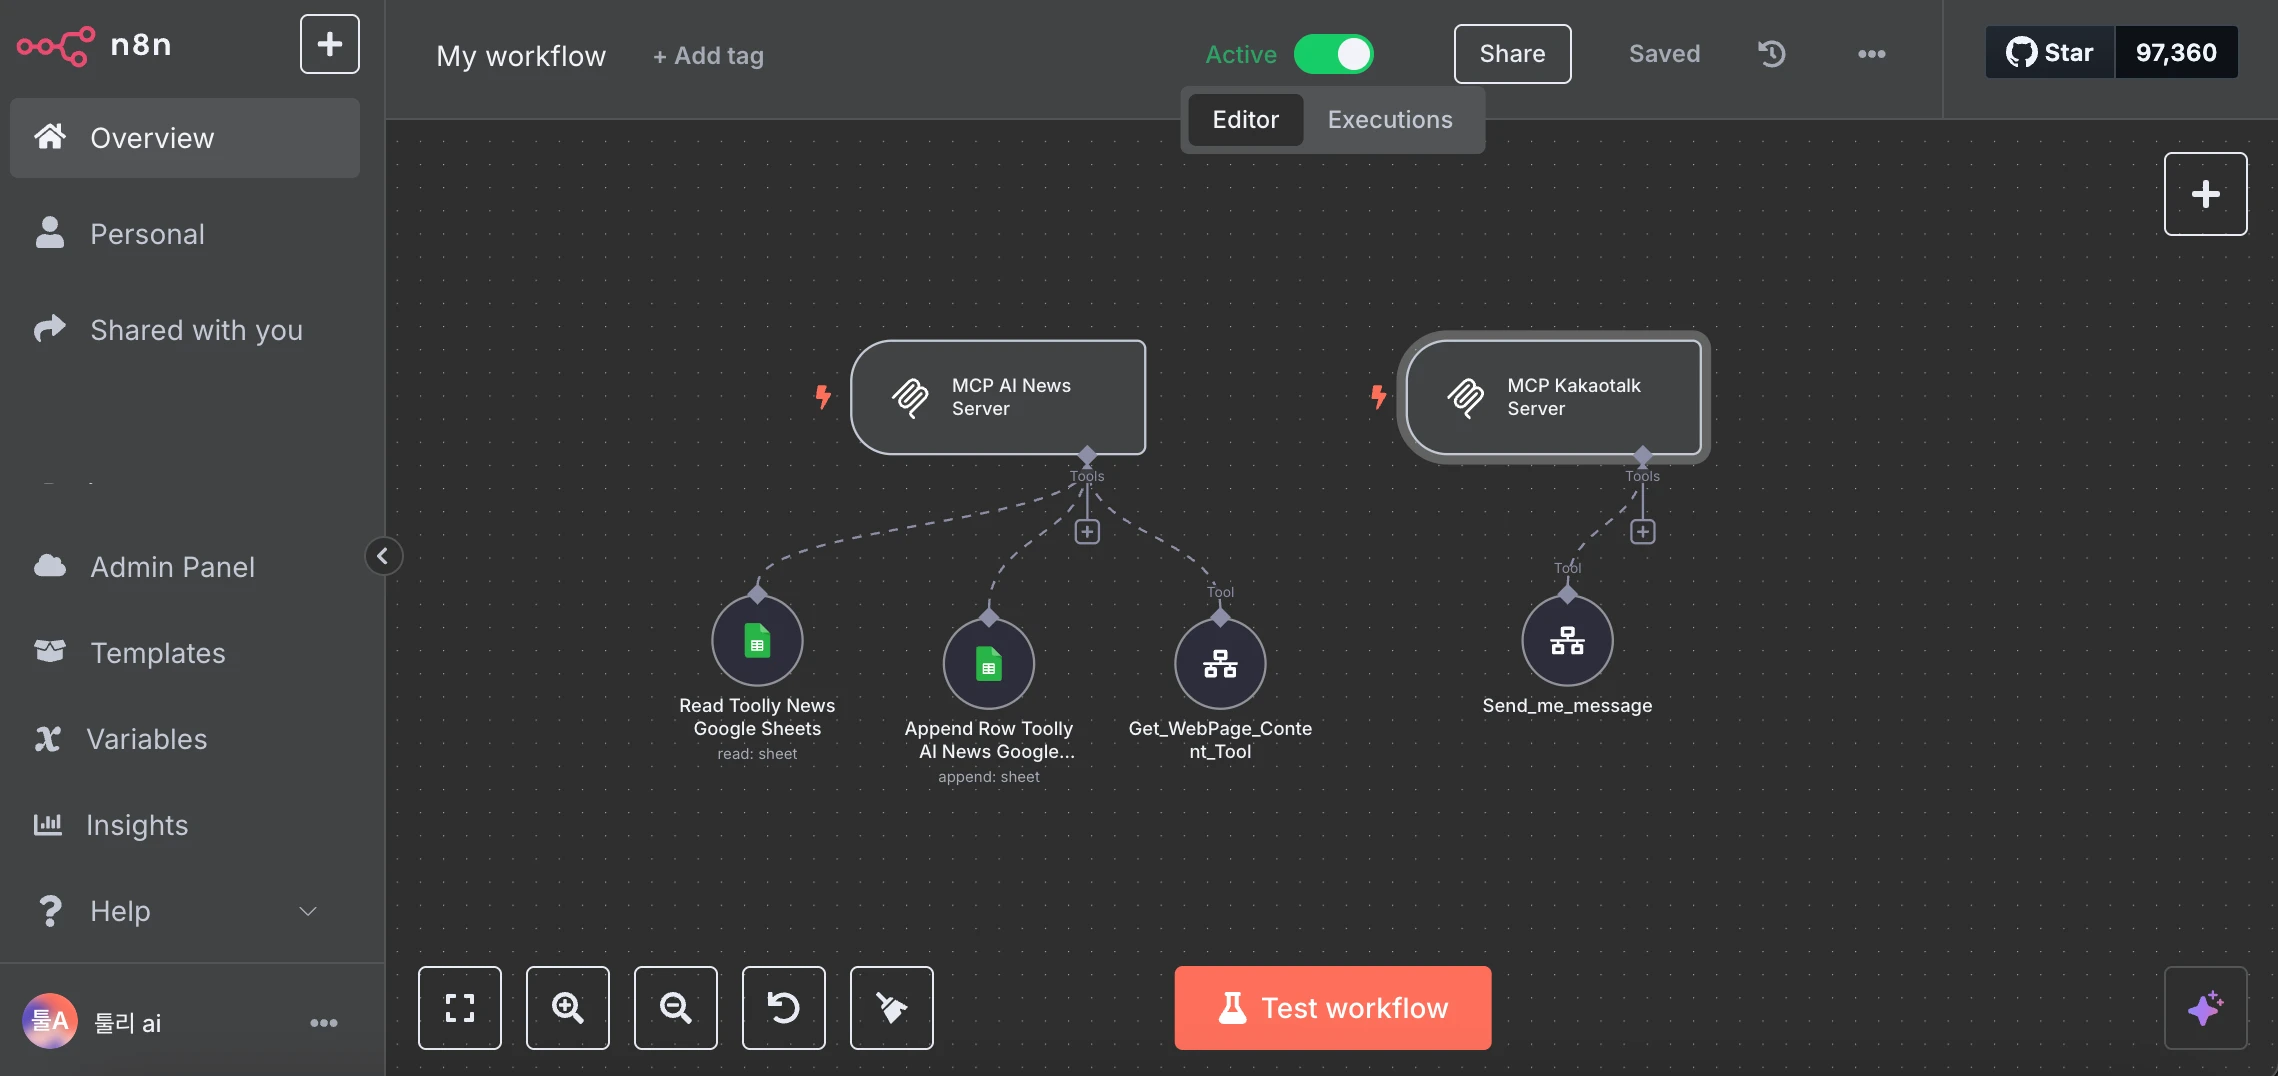Click the 97,360 star count
The height and width of the screenshot is (1076, 2278).
(2176, 52)
